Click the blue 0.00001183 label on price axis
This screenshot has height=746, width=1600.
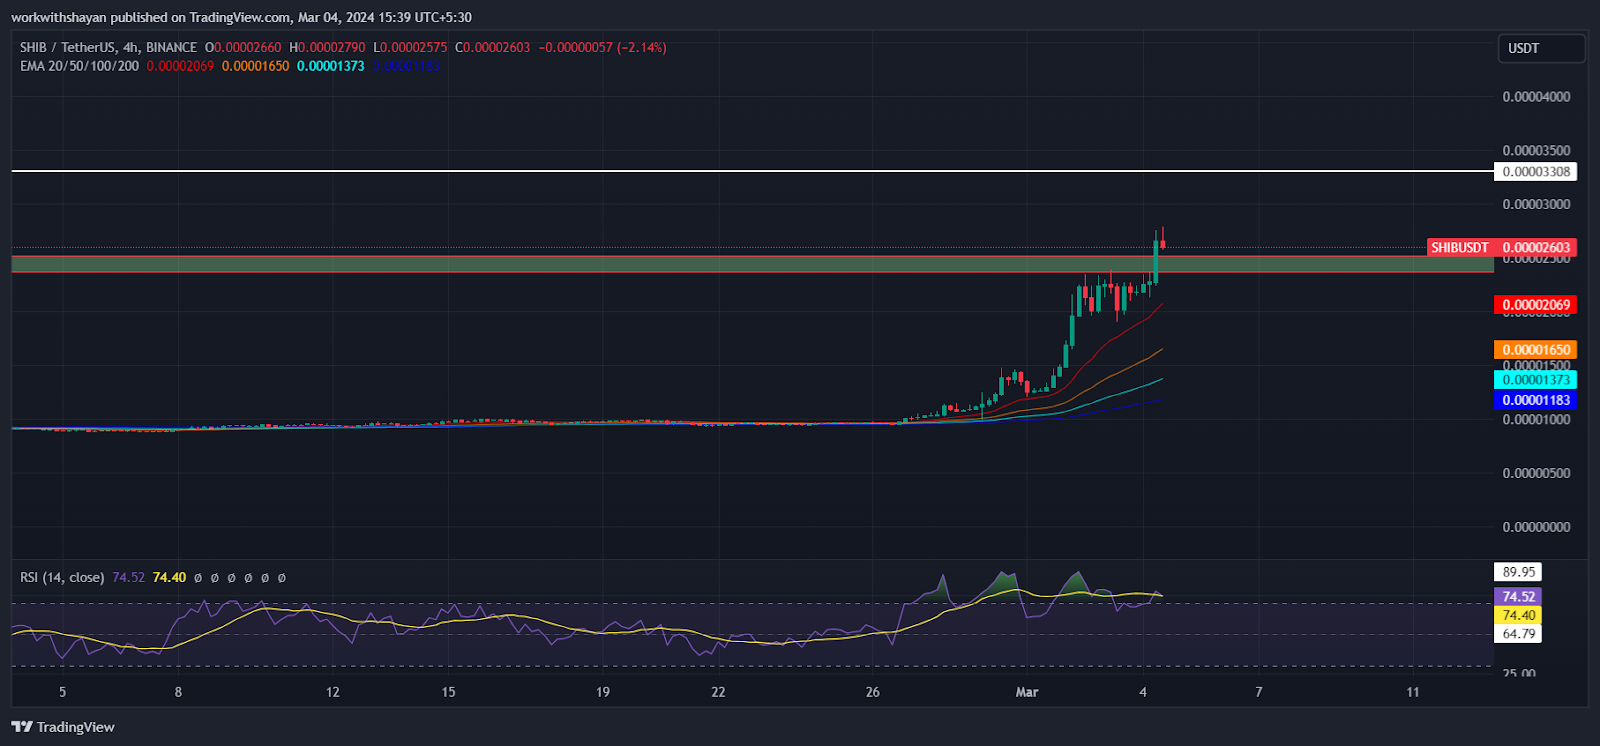[x=1535, y=400]
